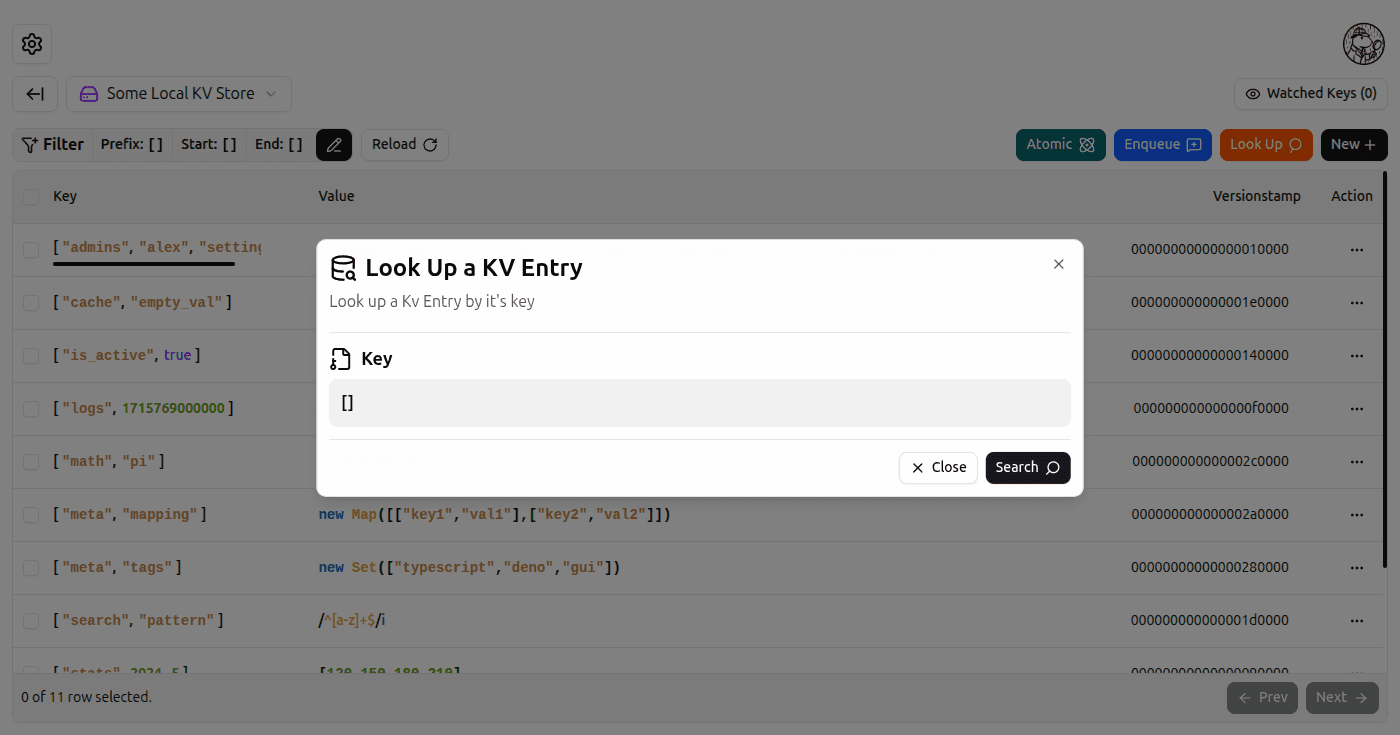Click the Key column header
Image resolution: width=1400 pixels, height=735 pixels.
point(65,197)
